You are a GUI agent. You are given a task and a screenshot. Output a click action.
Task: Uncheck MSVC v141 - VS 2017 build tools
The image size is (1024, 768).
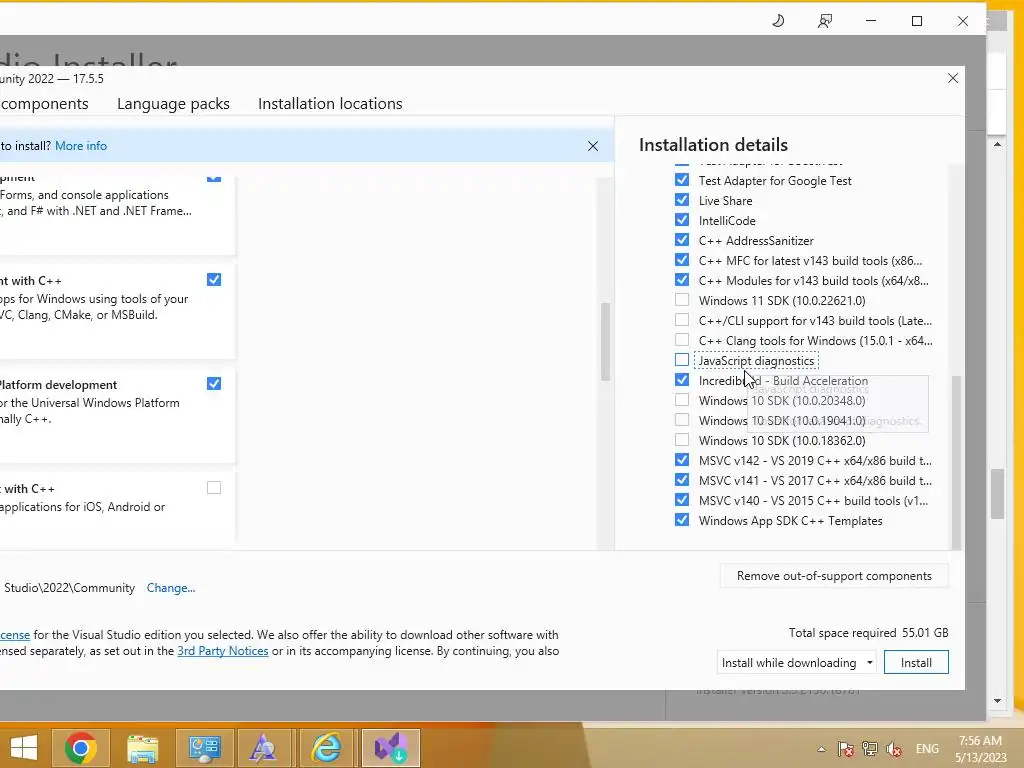[x=682, y=479]
